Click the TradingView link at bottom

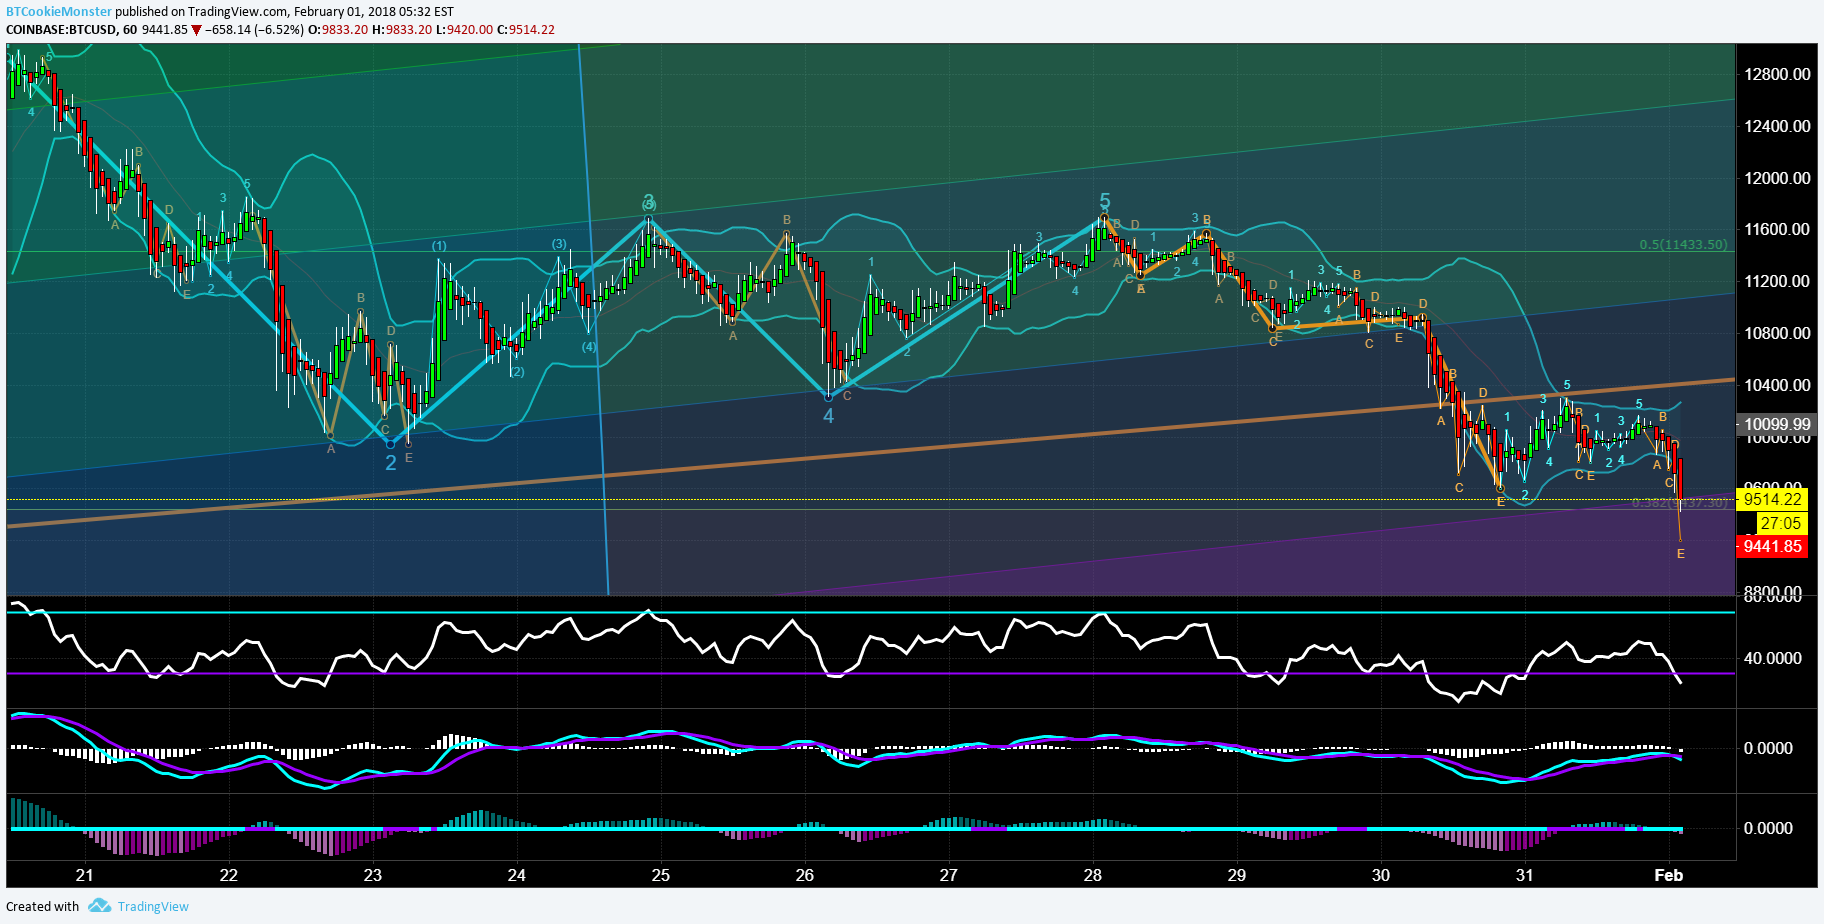pos(153,906)
